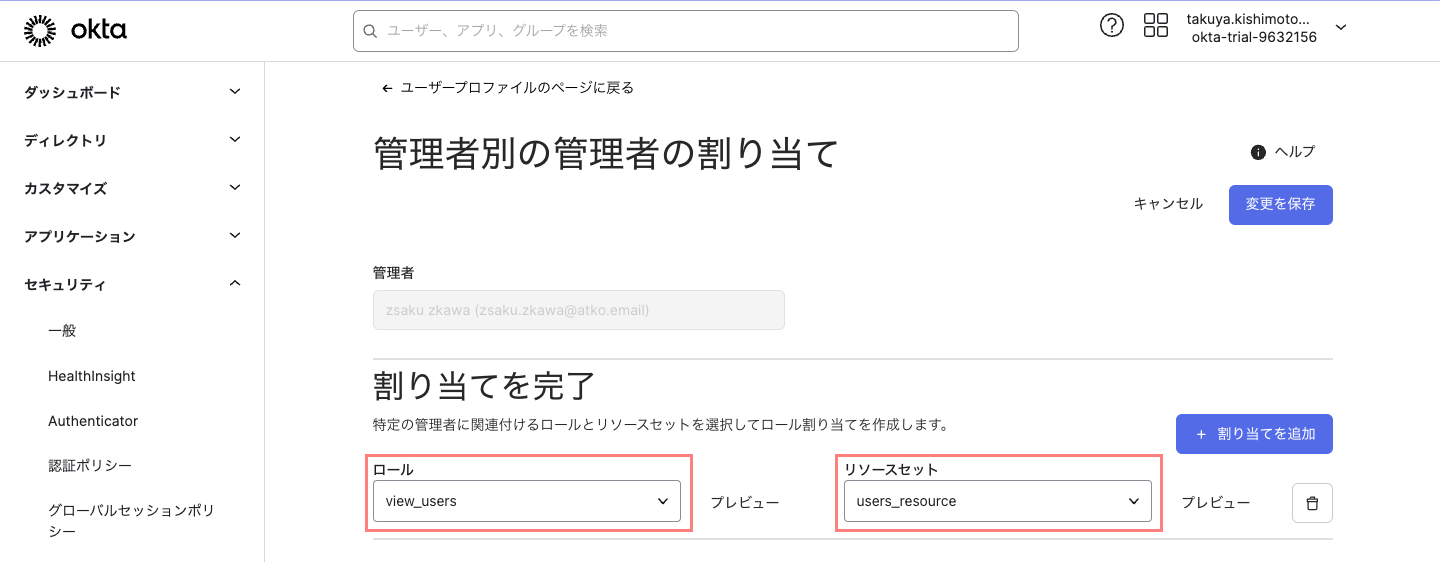Click search magnifier icon in search bar
Image resolution: width=1440 pixels, height=562 pixels.
click(370, 31)
